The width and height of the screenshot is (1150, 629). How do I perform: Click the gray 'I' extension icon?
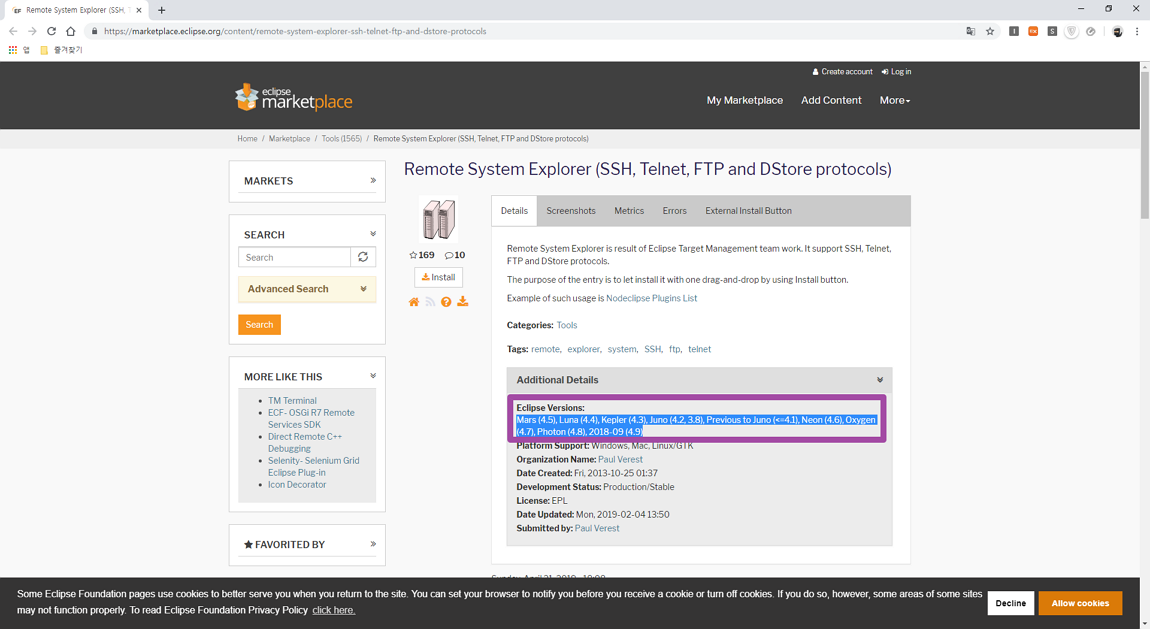click(x=1014, y=32)
